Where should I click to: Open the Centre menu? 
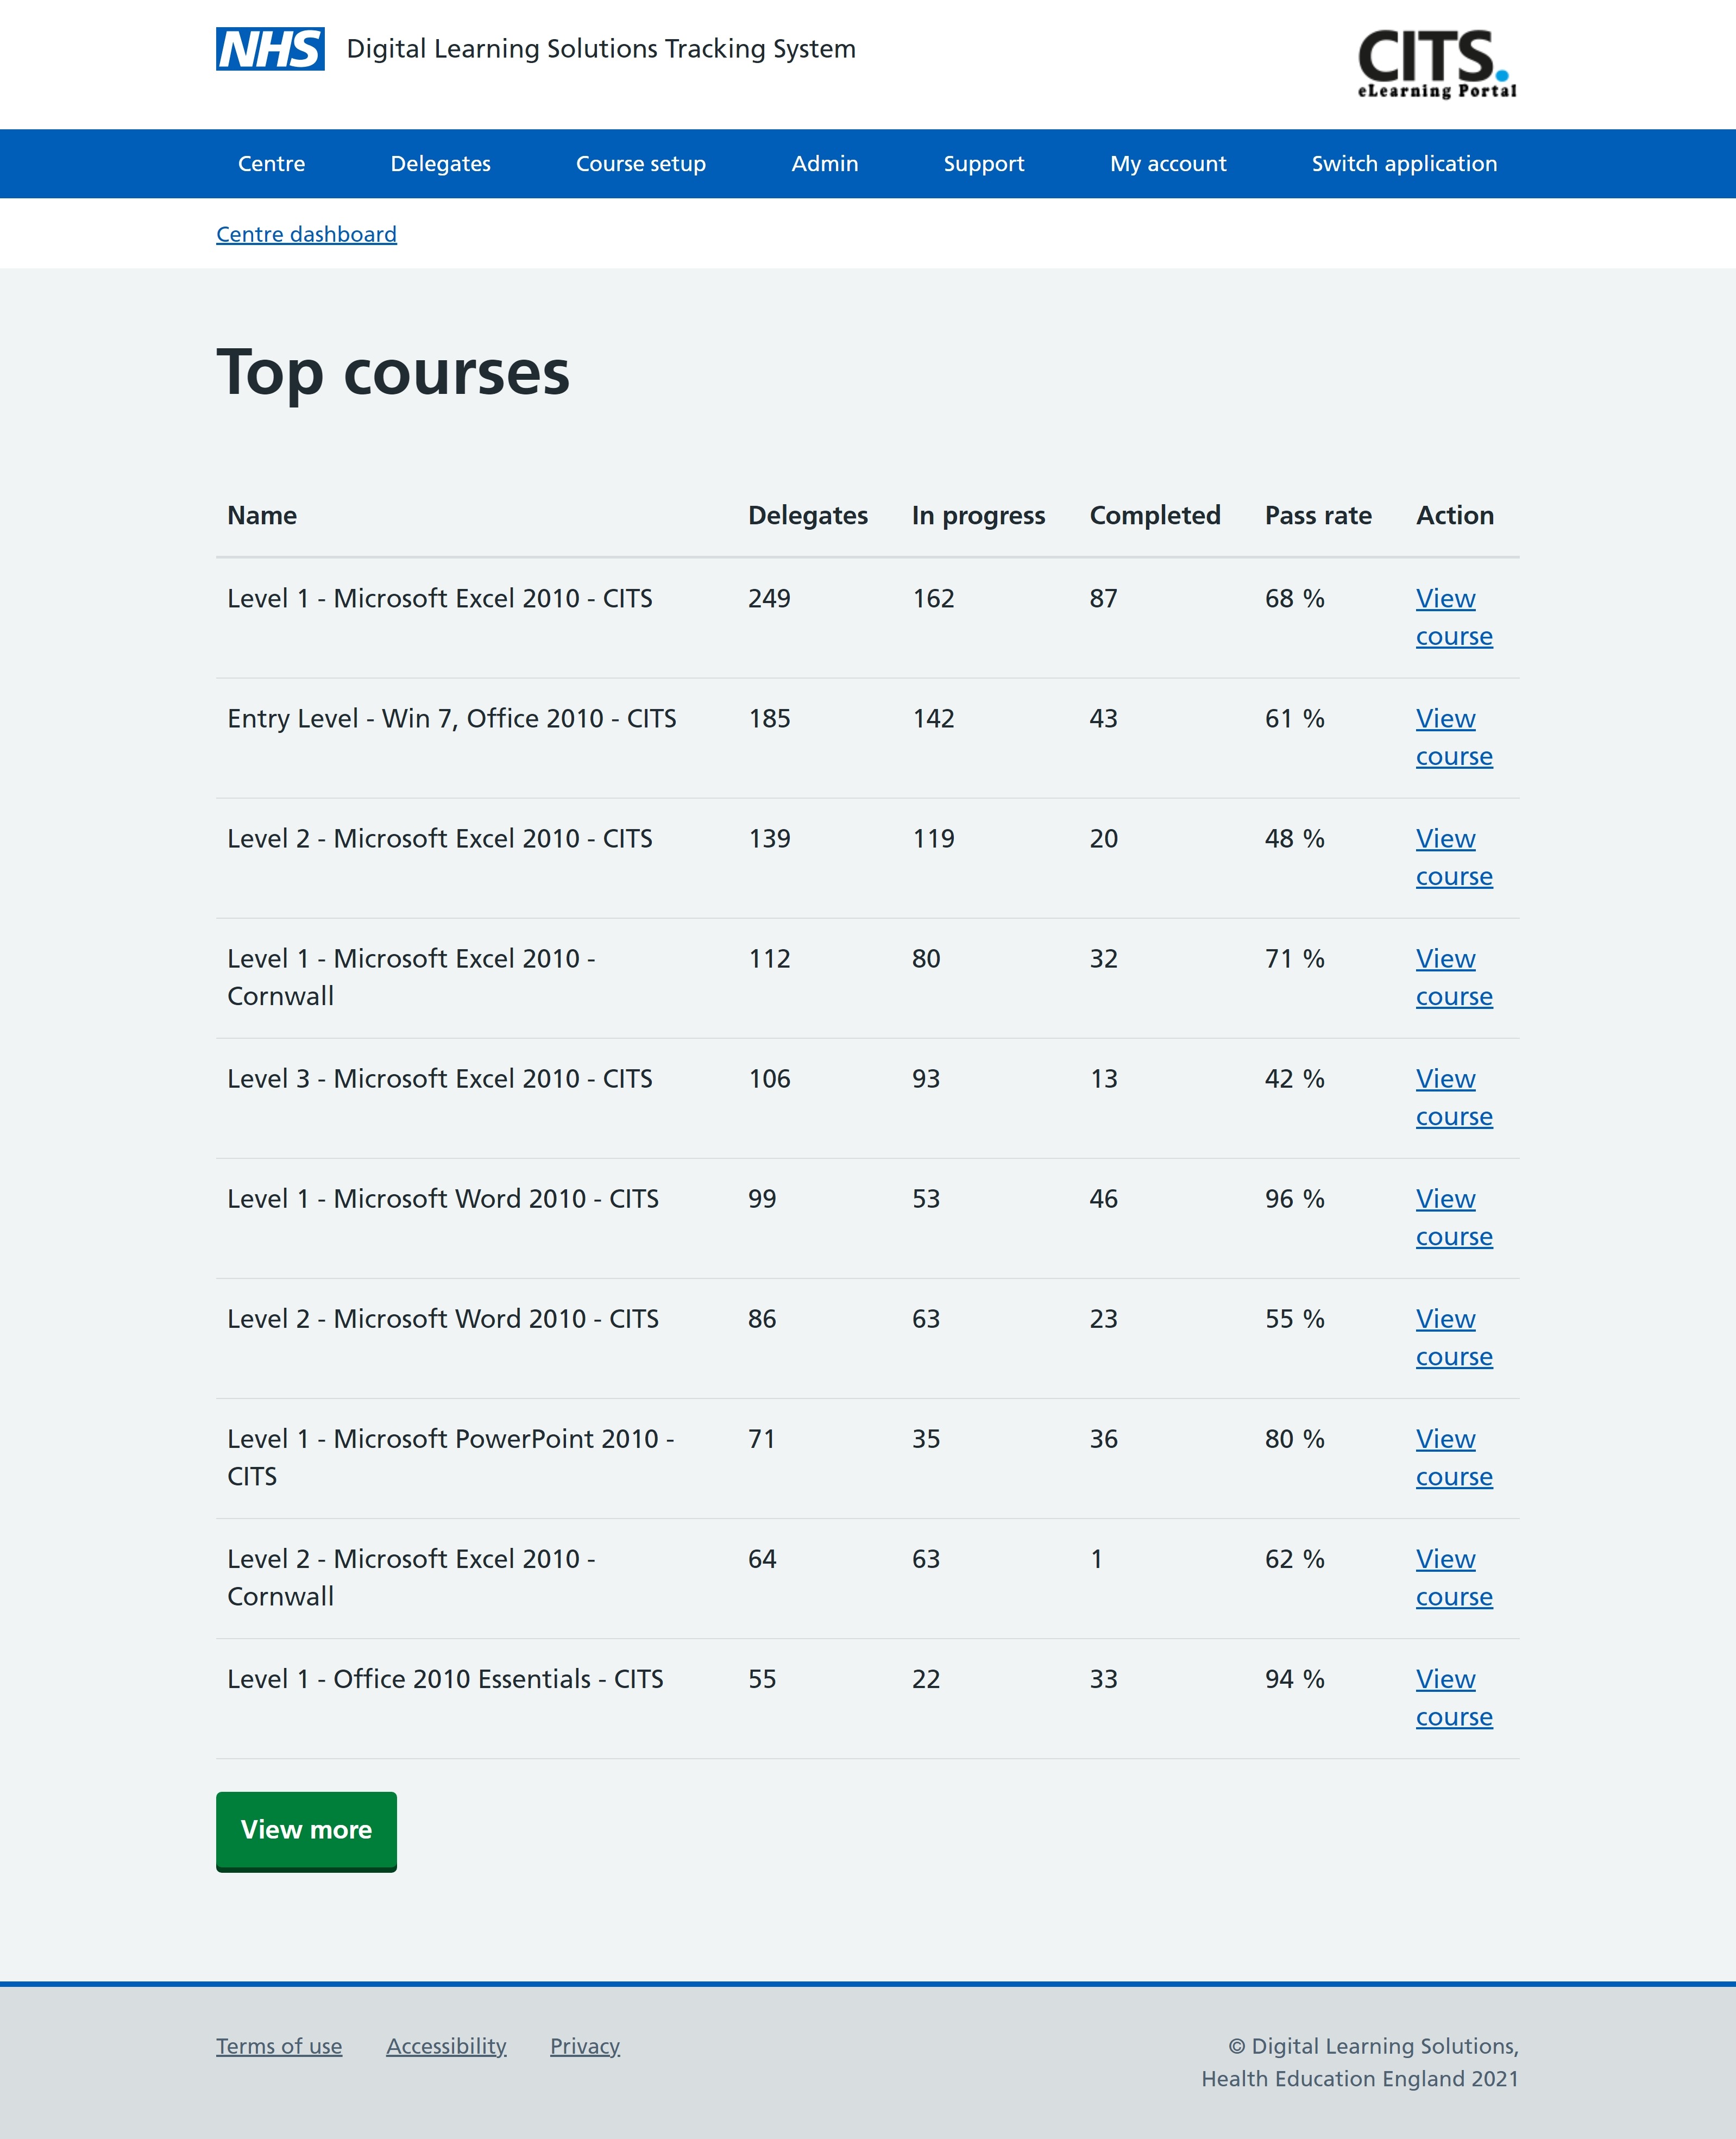click(271, 163)
